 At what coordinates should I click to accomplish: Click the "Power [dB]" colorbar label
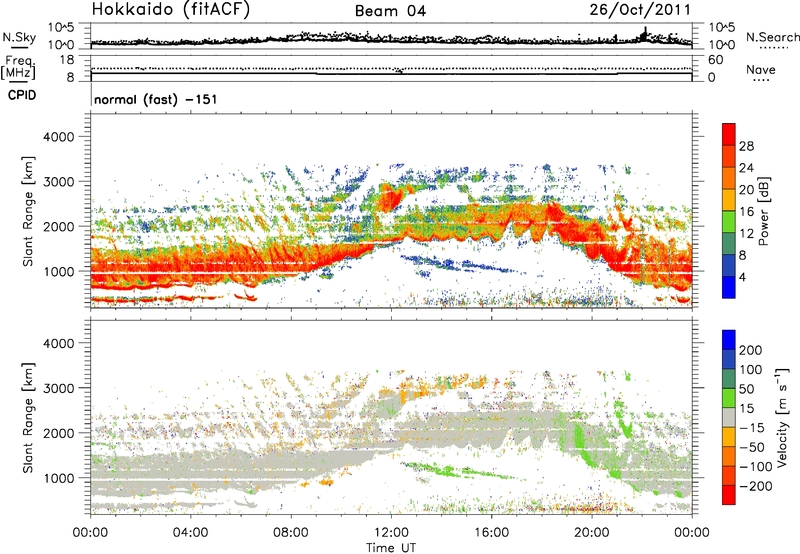pyautogui.click(x=764, y=211)
